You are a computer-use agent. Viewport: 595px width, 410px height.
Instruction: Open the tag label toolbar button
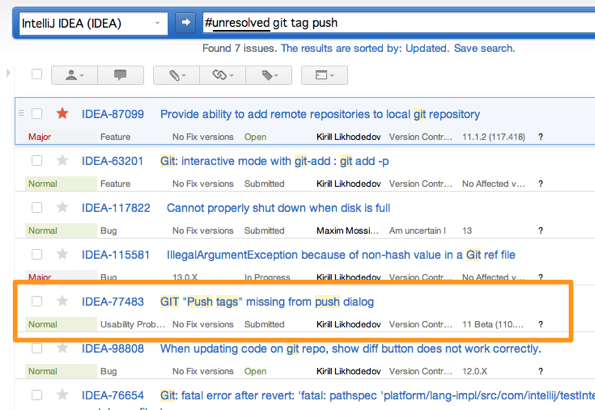269,75
